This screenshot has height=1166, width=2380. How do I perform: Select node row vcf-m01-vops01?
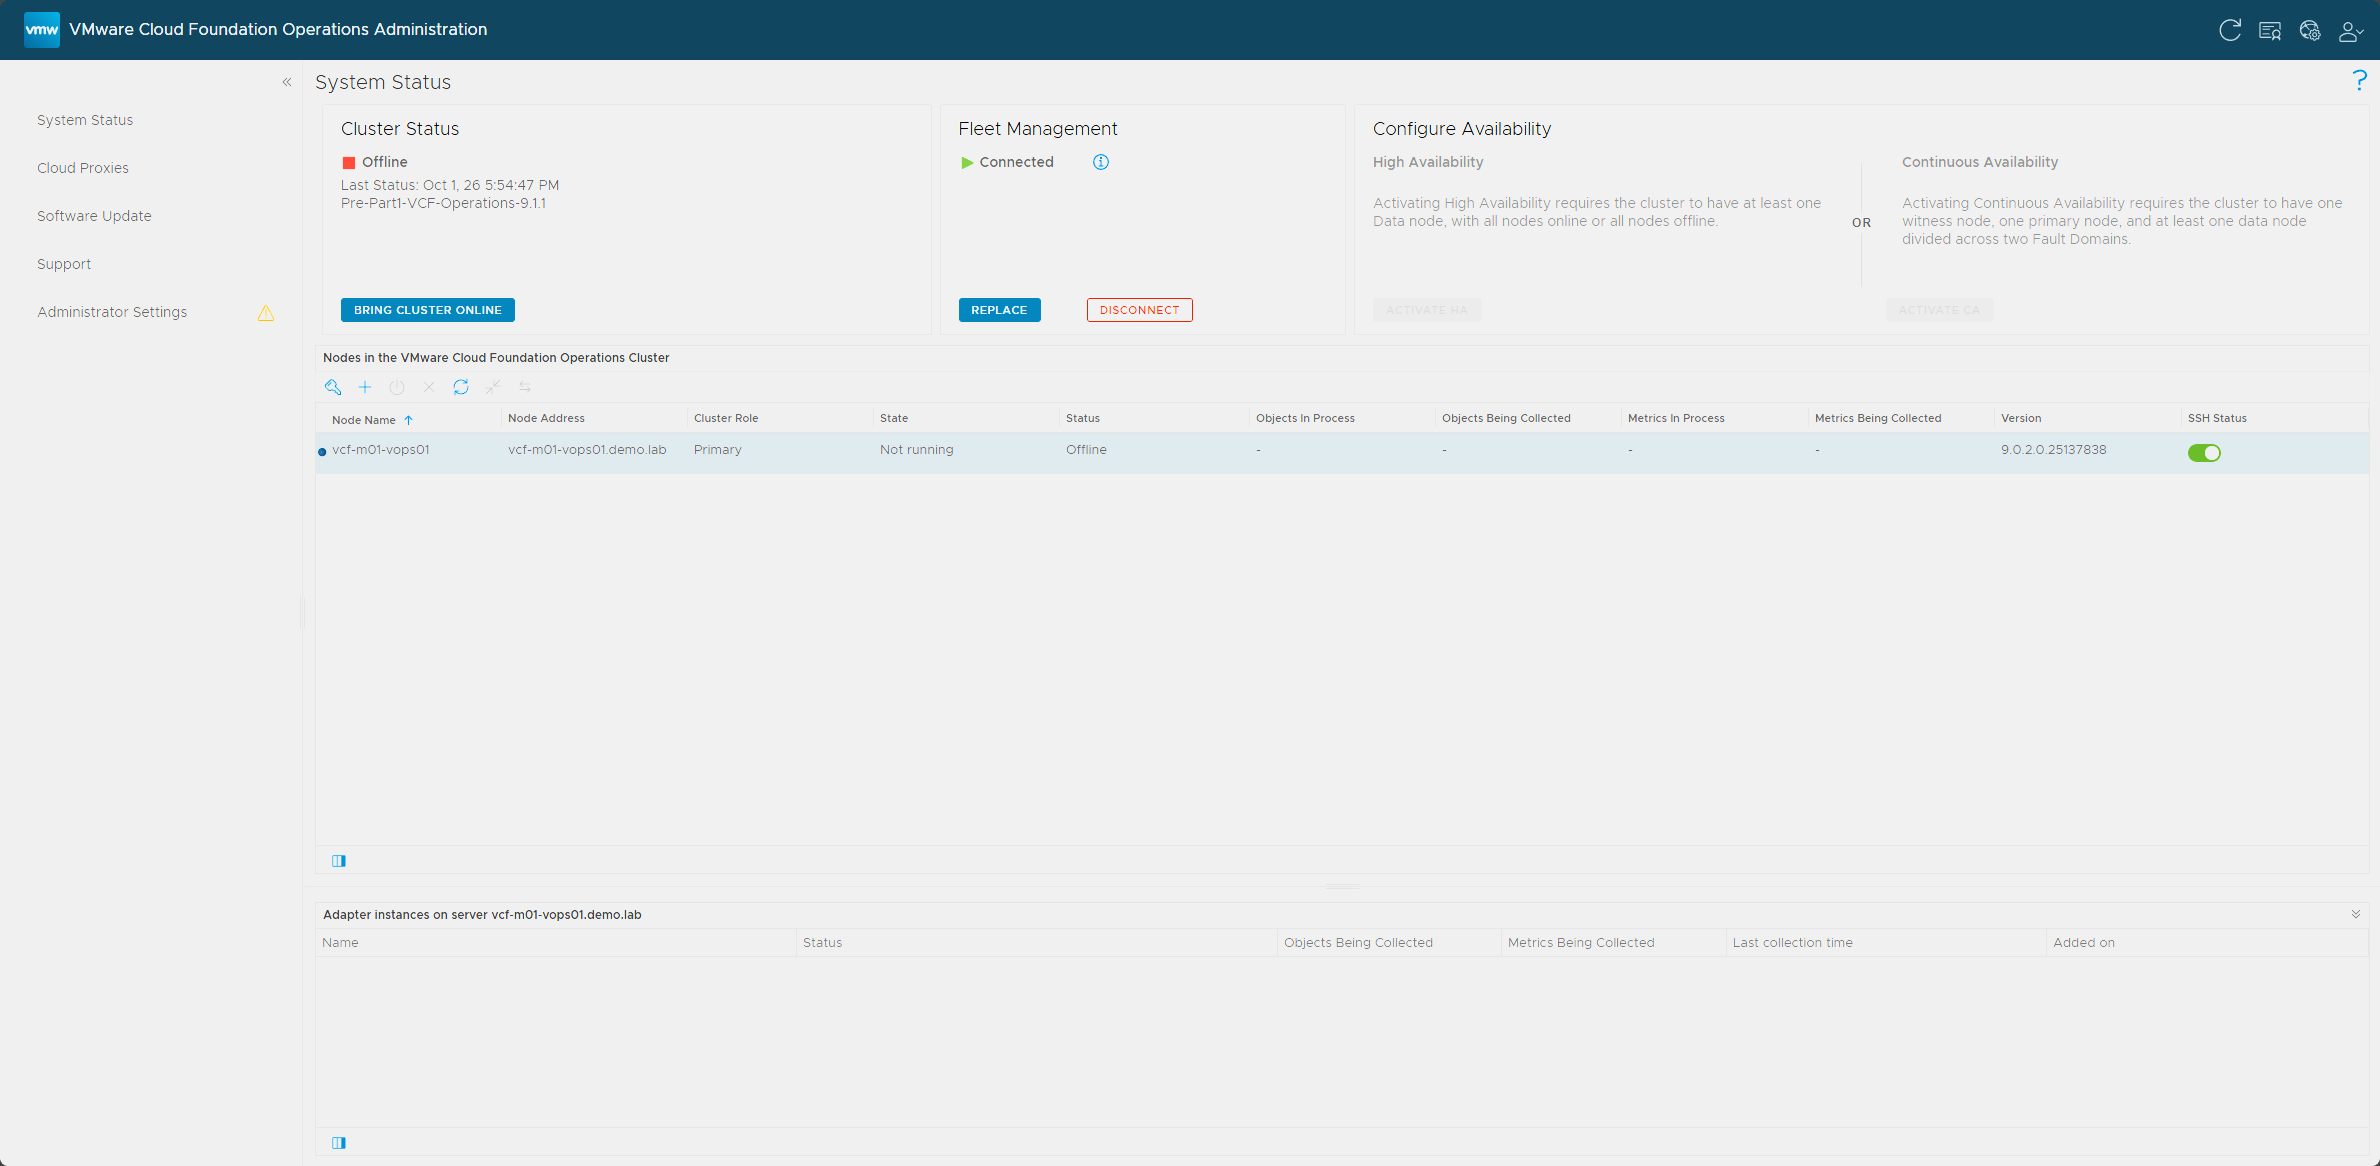1342,452
